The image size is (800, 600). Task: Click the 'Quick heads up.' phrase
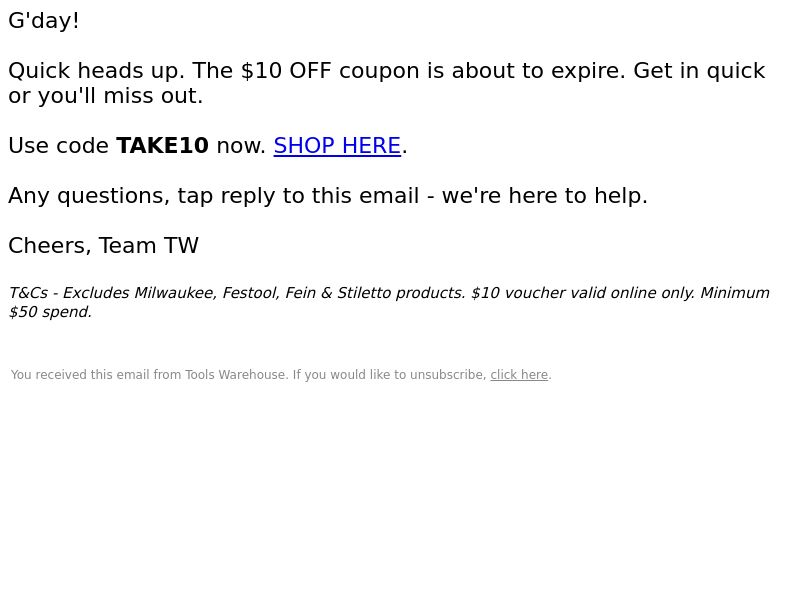[x=96, y=71]
